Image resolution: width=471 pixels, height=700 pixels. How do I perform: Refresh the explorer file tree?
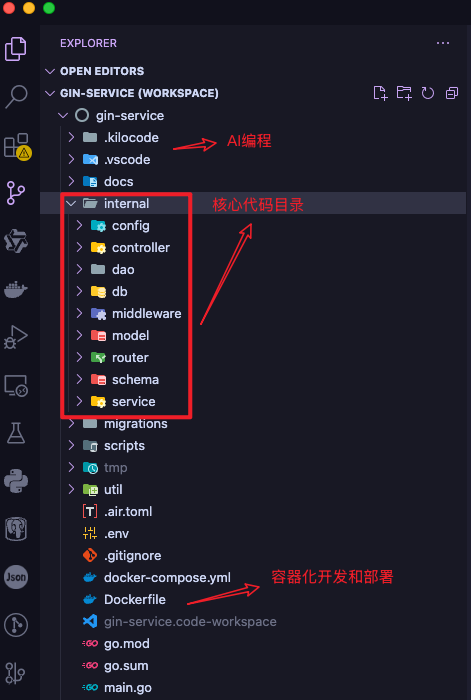(x=428, y=93)
